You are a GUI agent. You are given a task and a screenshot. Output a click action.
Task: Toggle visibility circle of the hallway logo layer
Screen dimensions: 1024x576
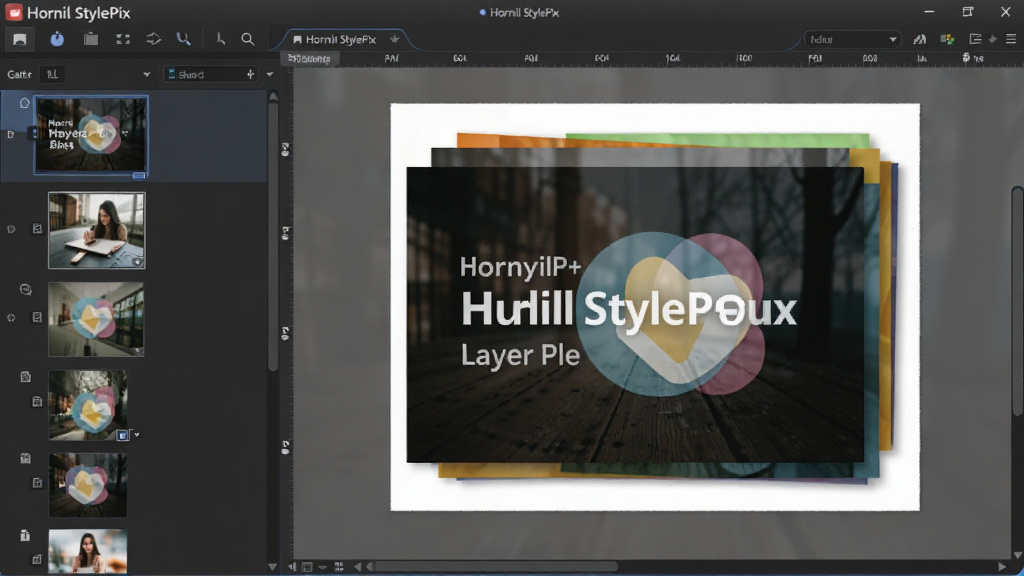point(11,318)
